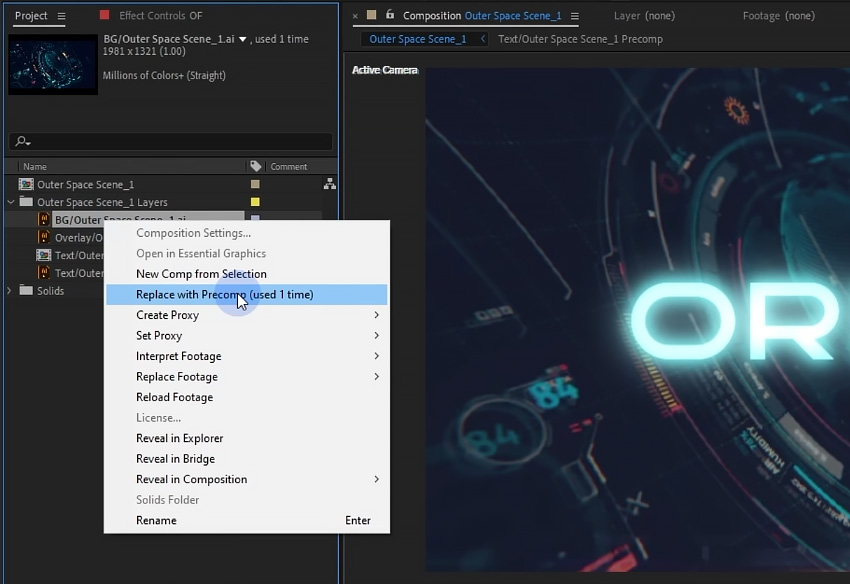Image resolution: width=850 pixels, height=584 pixels.
Task: Click the Active Camera view label
Action: pos(385,70)
